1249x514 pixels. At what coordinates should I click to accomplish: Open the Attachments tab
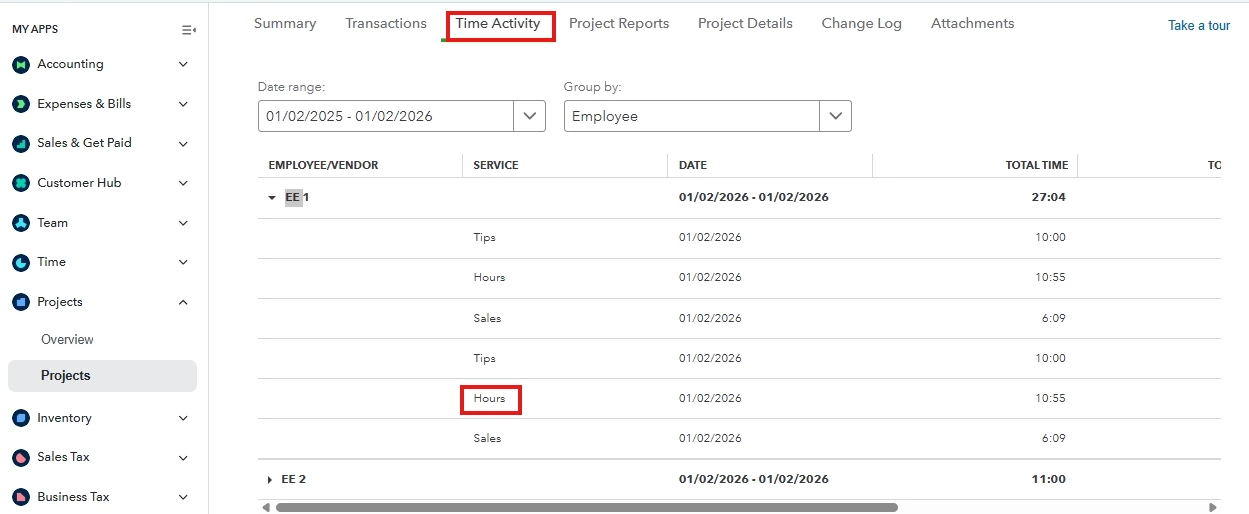[972, 23]
